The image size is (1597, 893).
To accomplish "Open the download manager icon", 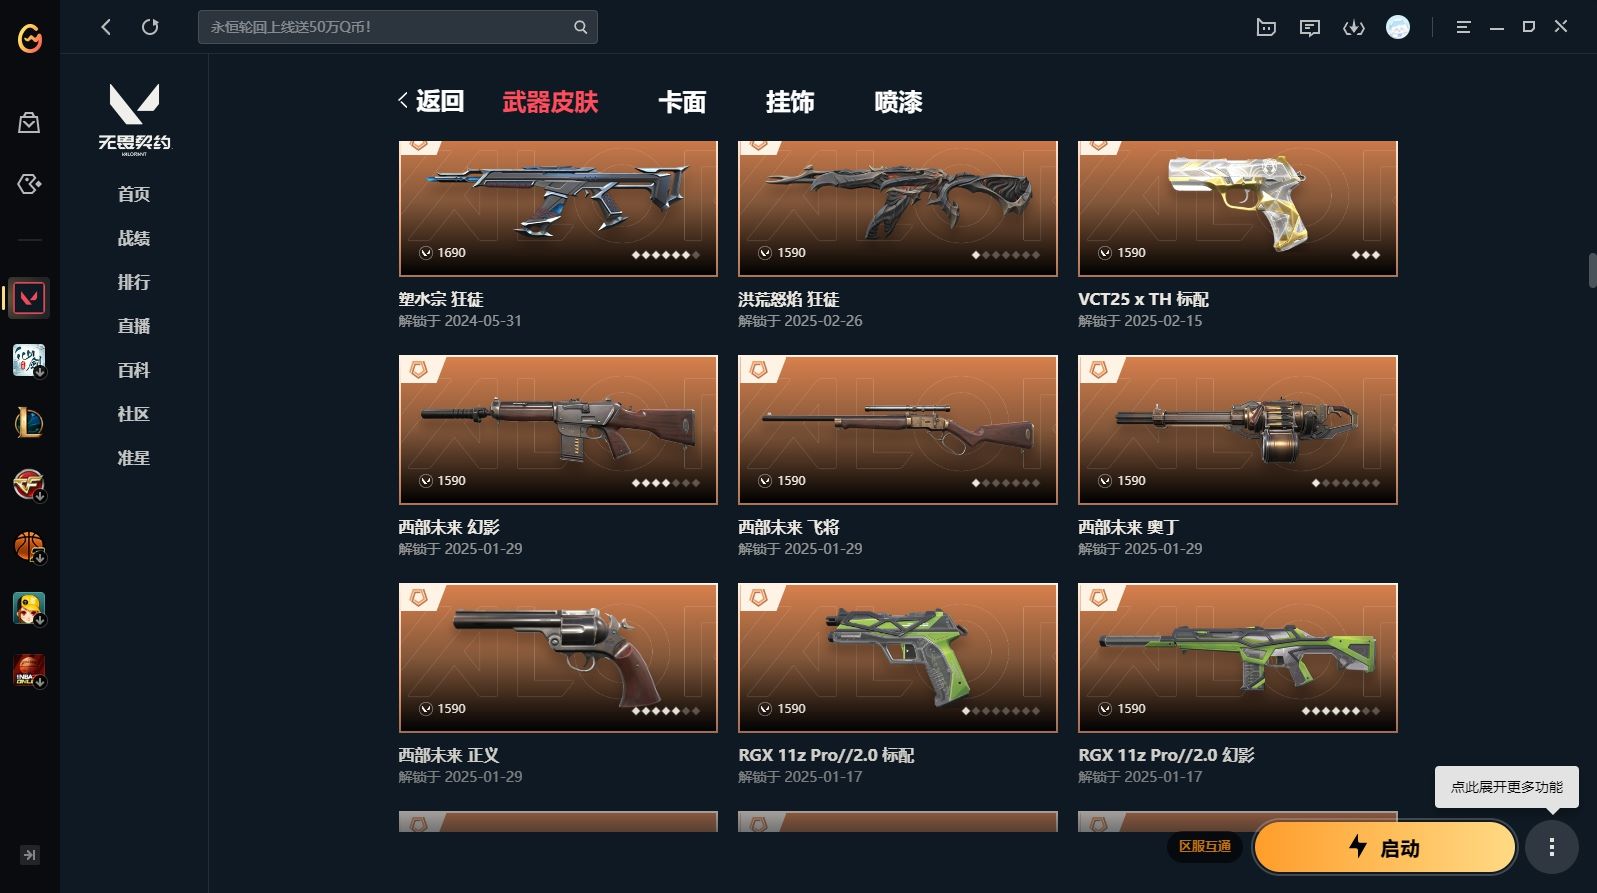I will (x=1354, y=27).
